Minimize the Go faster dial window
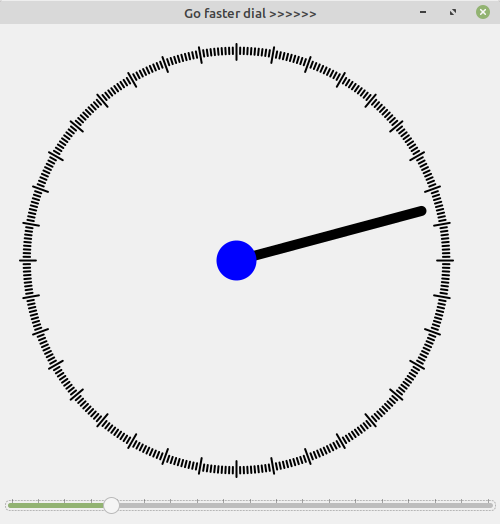 [x=423, y=12]
